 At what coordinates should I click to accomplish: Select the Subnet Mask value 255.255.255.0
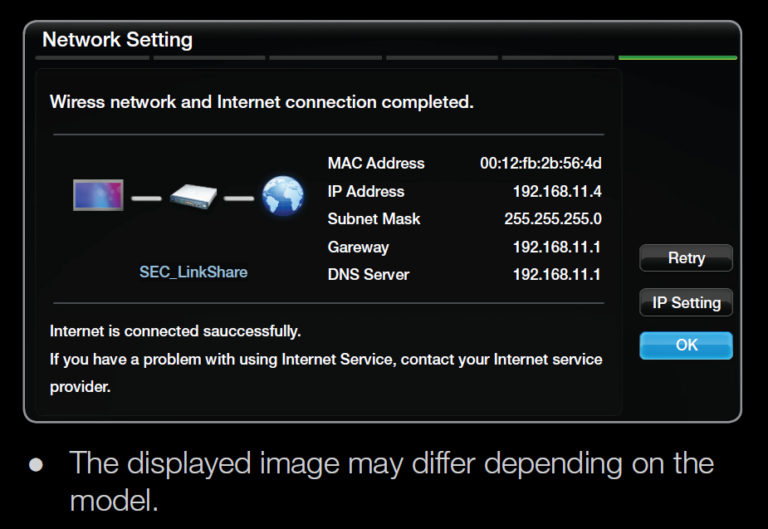point(553,219)
